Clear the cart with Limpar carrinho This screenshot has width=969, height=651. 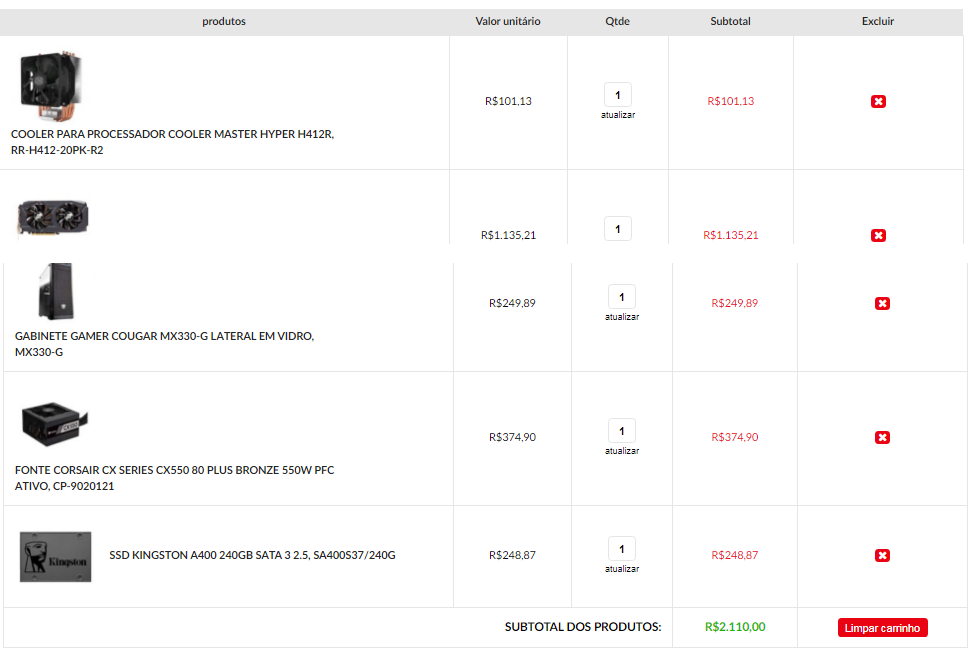pyautogui.click(x=882, y=628)
